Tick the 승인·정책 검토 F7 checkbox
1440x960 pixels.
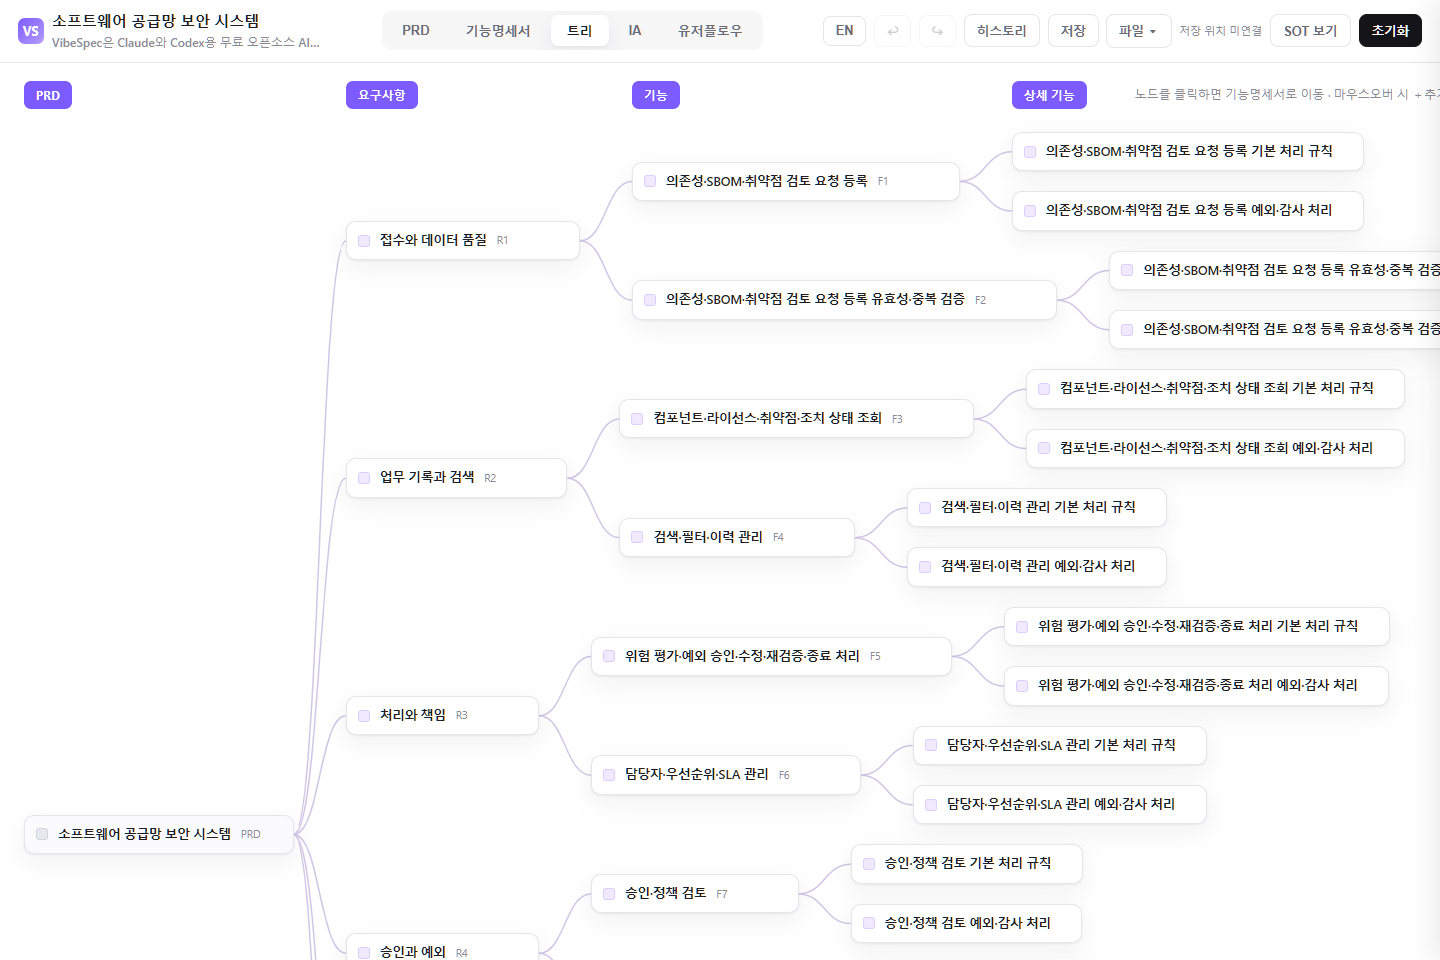pos(609,894)
